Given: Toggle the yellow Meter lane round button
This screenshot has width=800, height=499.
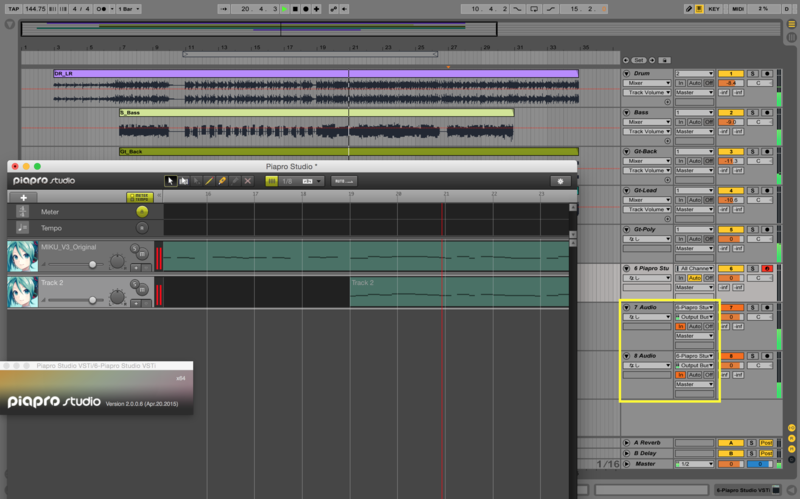Looking at the screenshot, I should click(x=142, y=211).
